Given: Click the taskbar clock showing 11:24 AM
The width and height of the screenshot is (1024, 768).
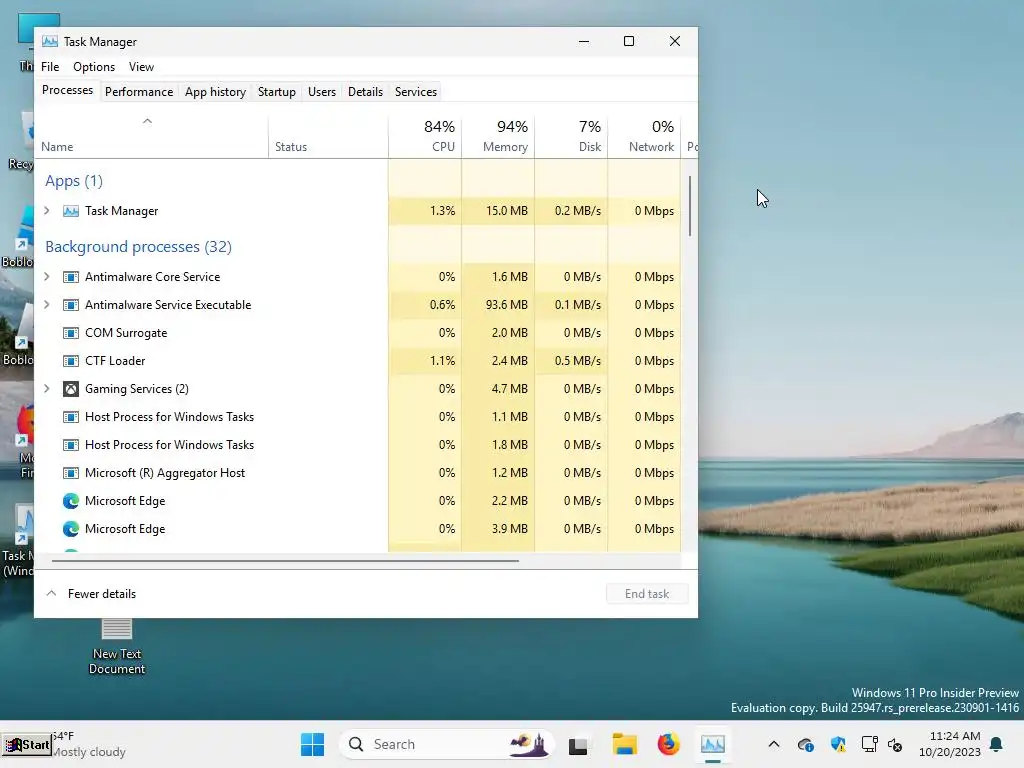Looking at the screenshot, I should click(950, 744).
